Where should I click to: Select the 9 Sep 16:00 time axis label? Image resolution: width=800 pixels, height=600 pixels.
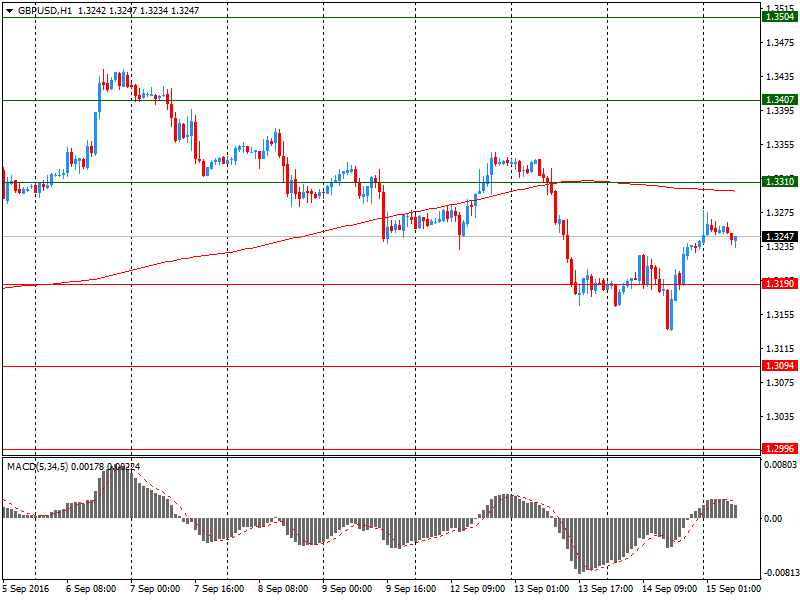[x=411, y=589]
